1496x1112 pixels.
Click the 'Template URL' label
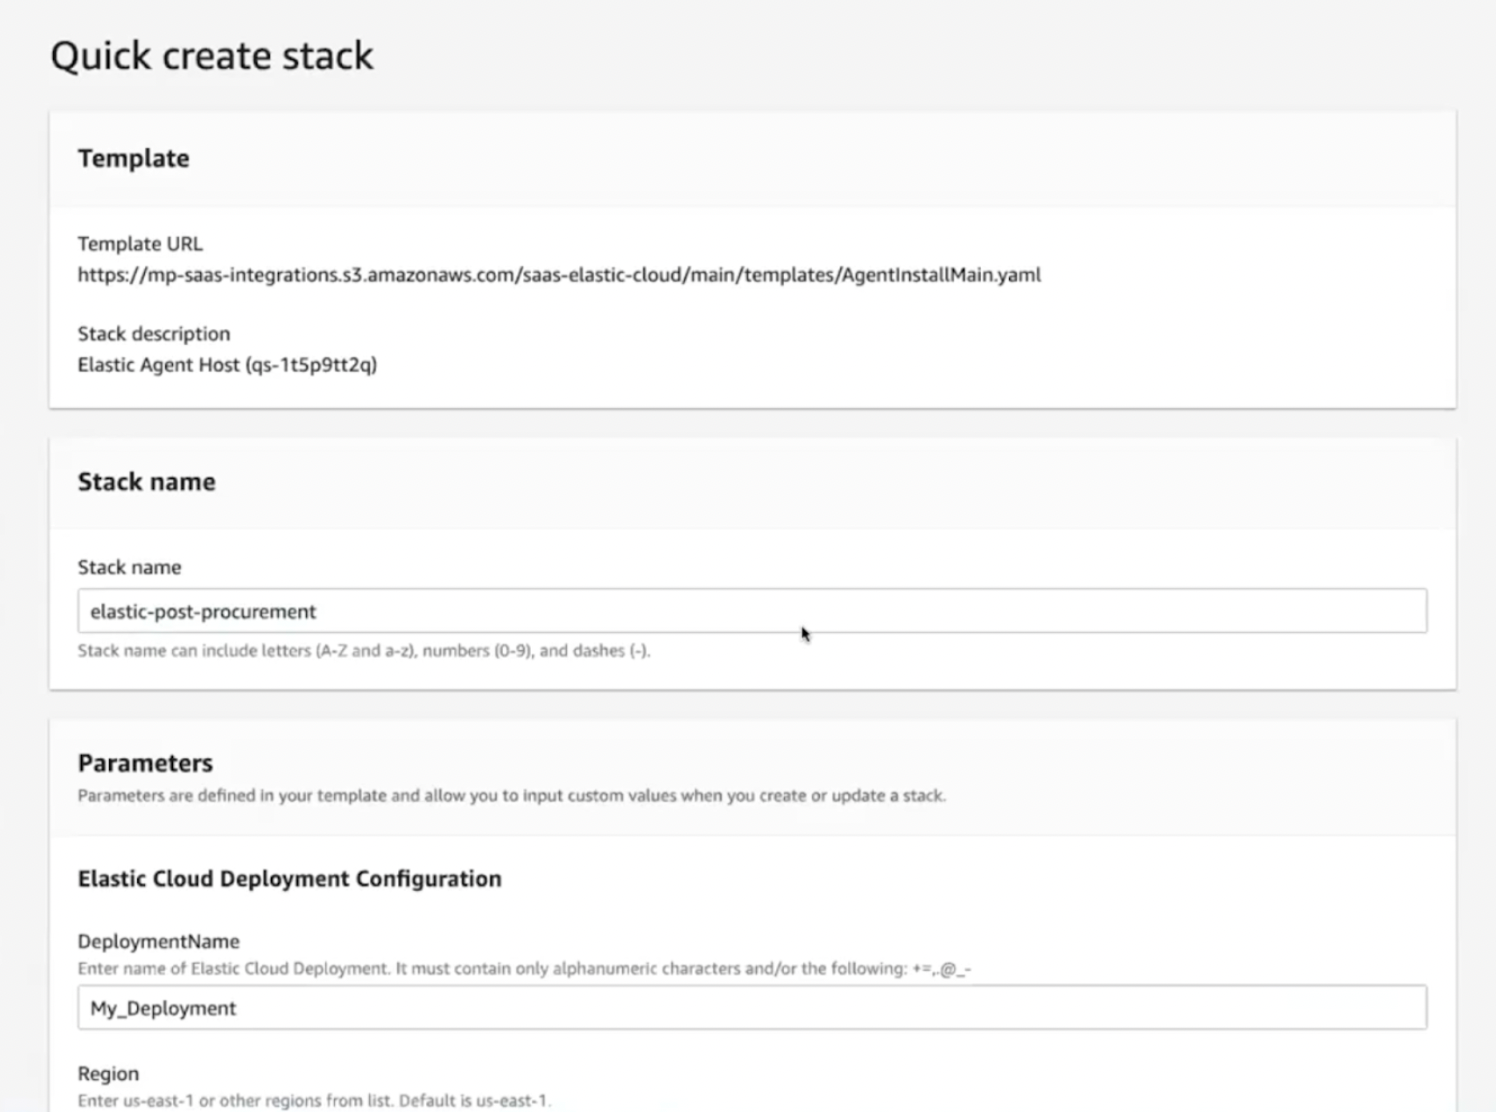(x=140, y=244)
